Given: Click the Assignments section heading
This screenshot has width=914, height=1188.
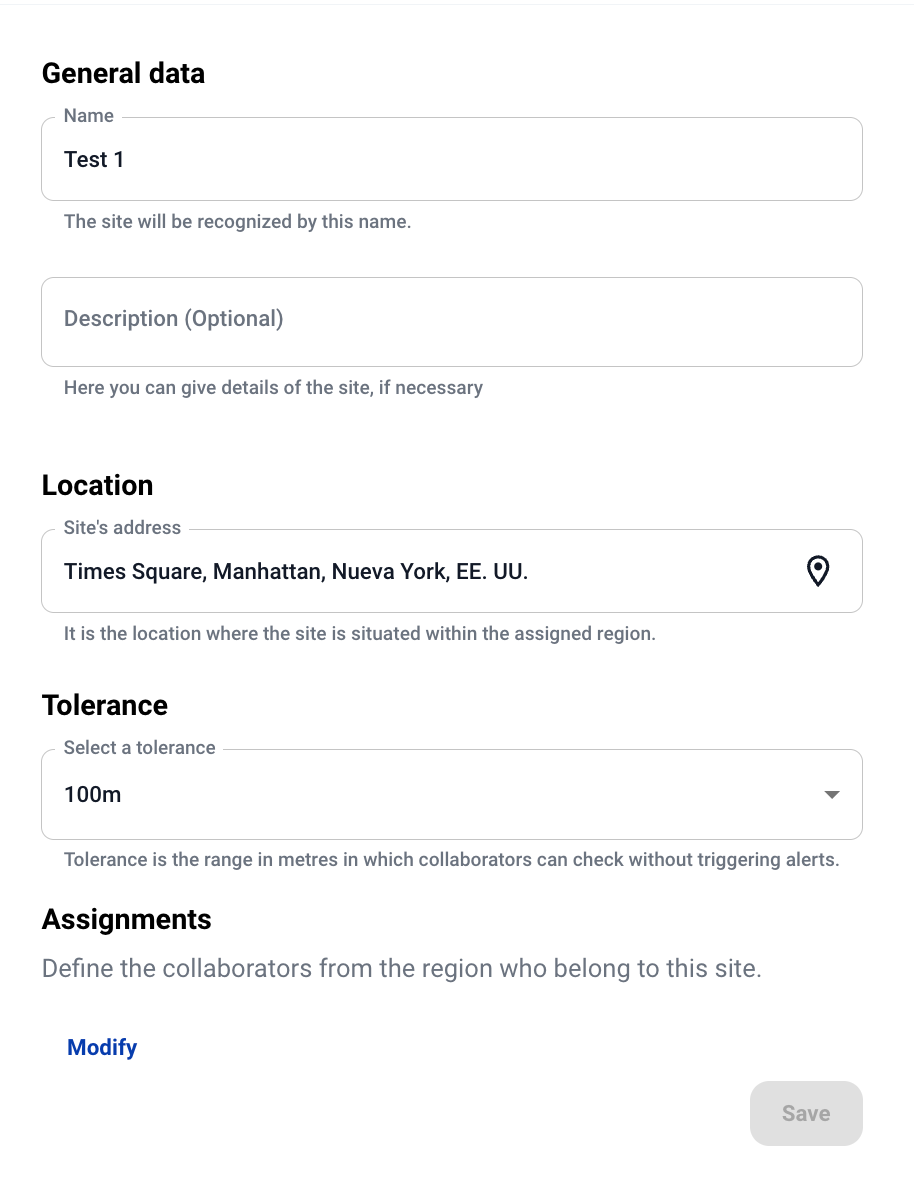Looking at the screenshot, I should pos(126,919).
